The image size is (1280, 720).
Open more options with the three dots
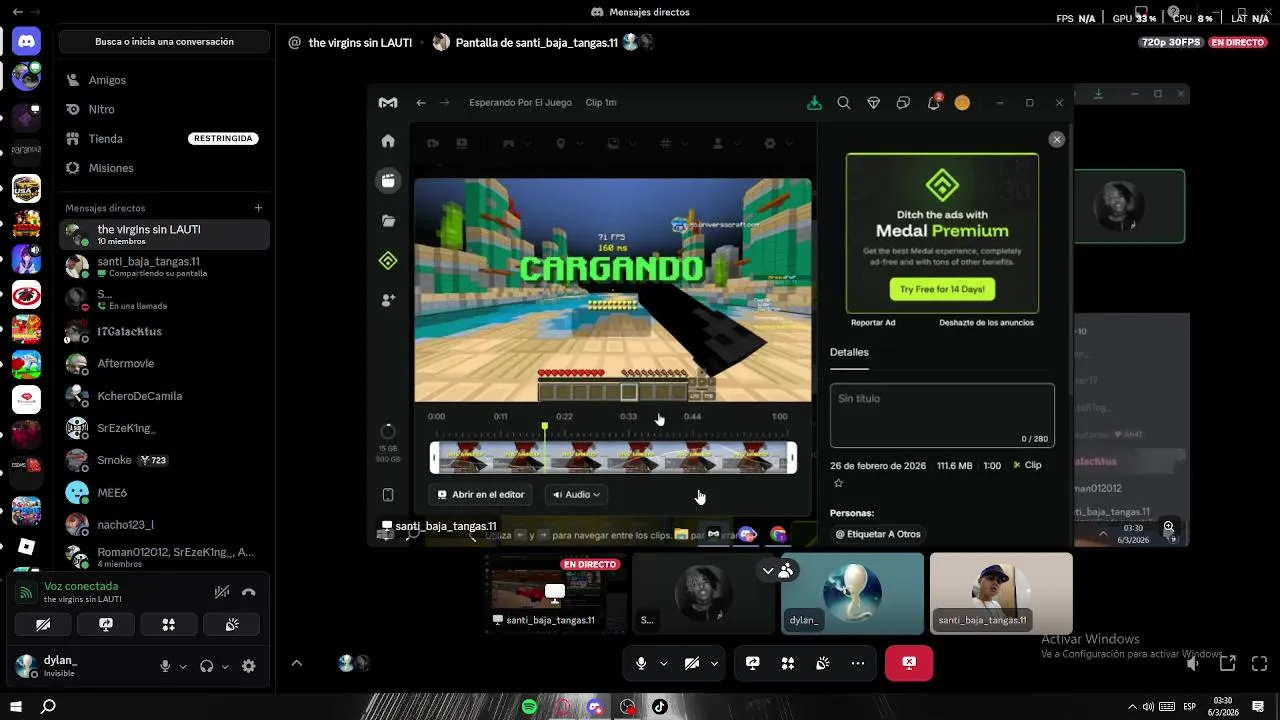tap(858, 663)
